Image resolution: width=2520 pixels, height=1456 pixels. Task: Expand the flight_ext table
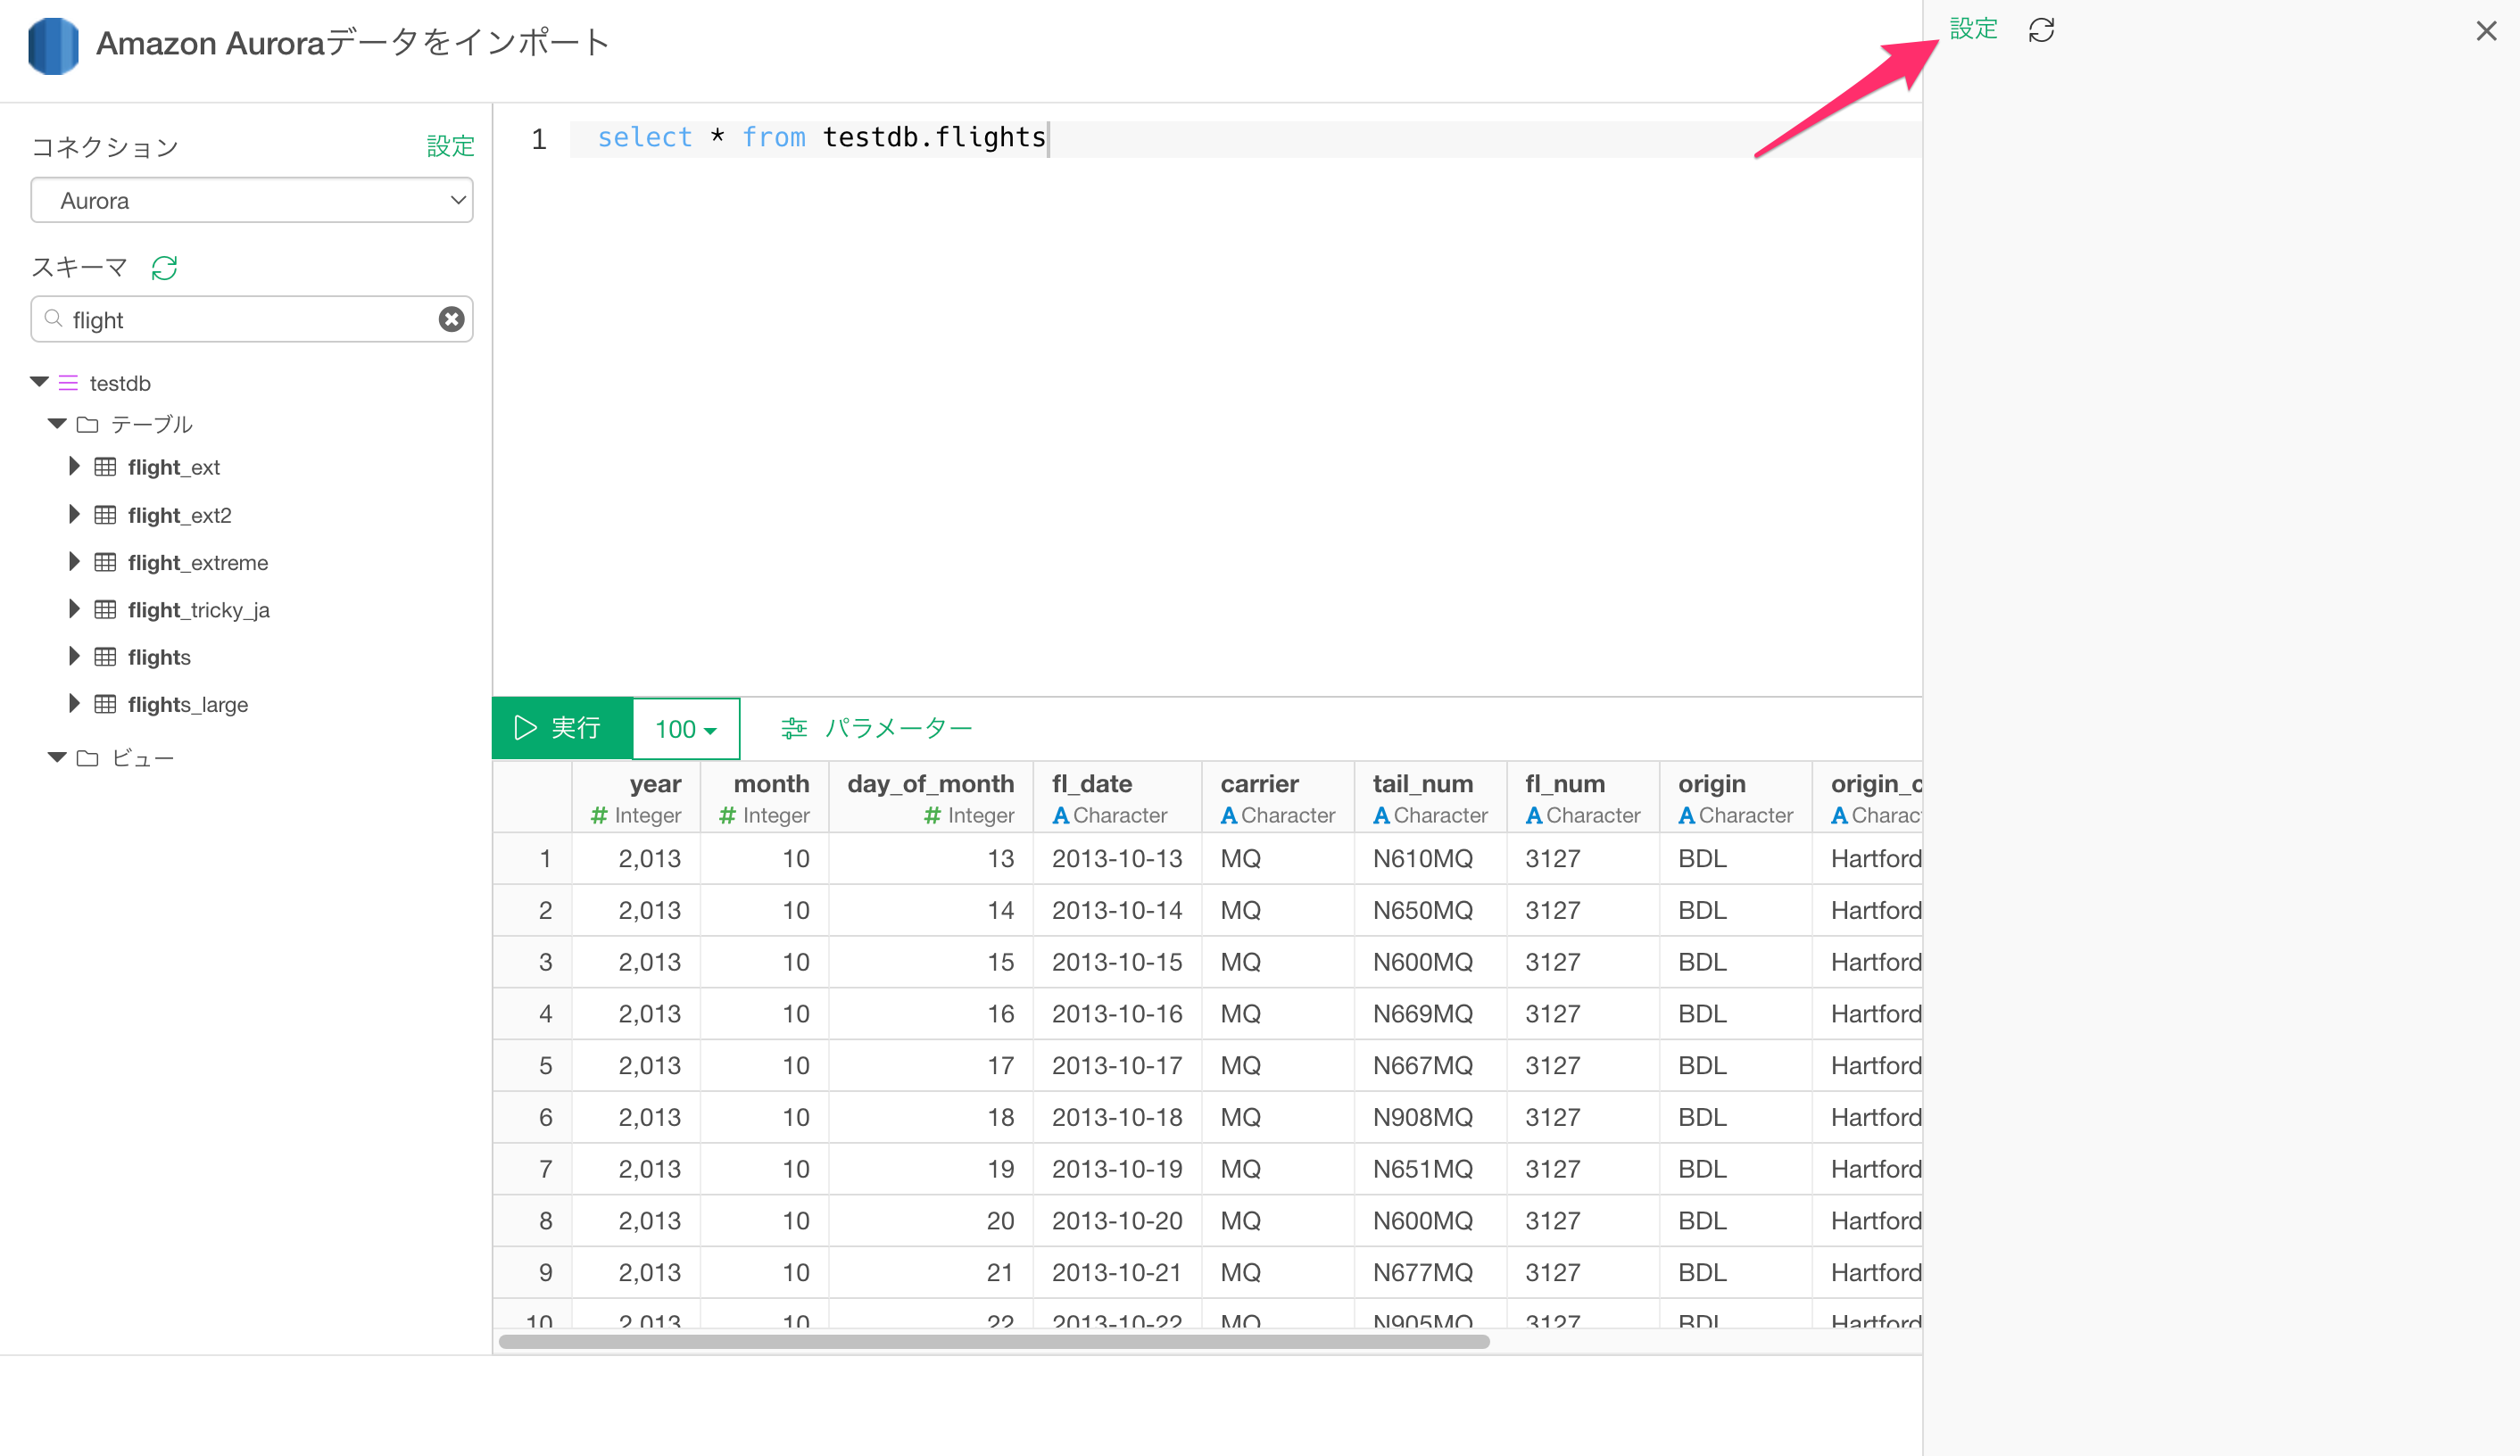tap(74, 466)
